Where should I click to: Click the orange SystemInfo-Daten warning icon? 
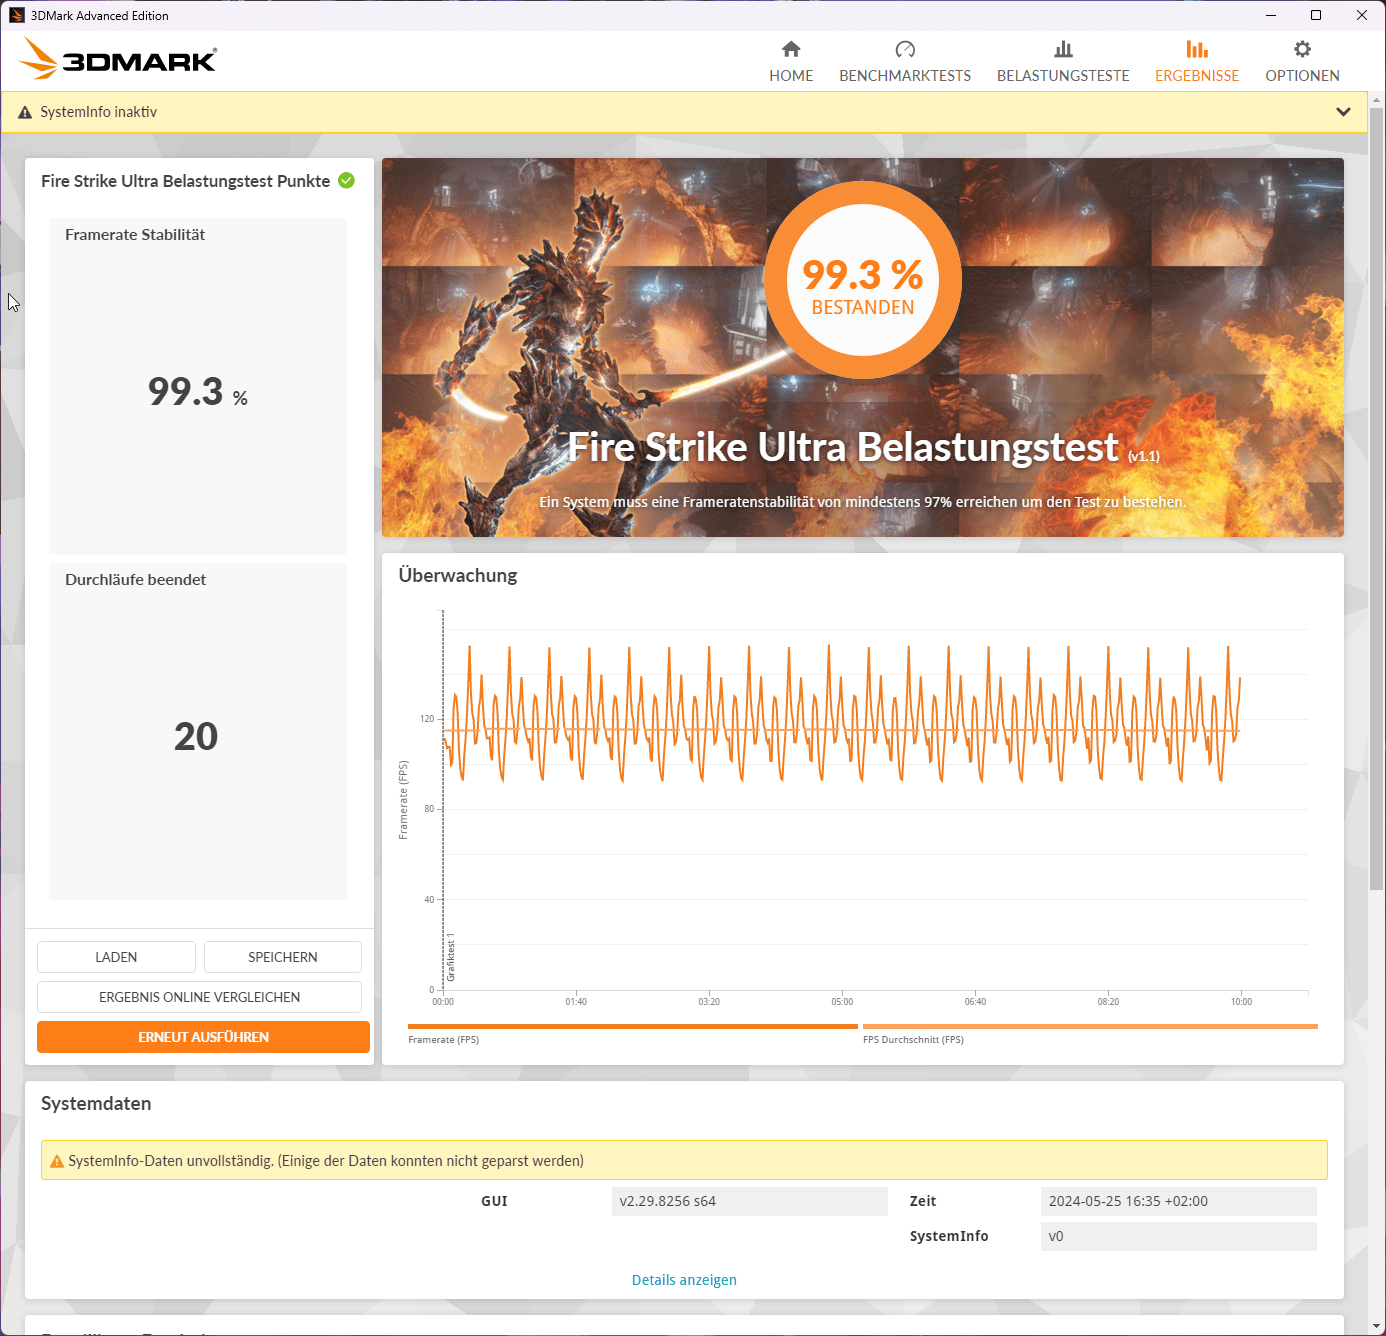[x=57, y=1161]
